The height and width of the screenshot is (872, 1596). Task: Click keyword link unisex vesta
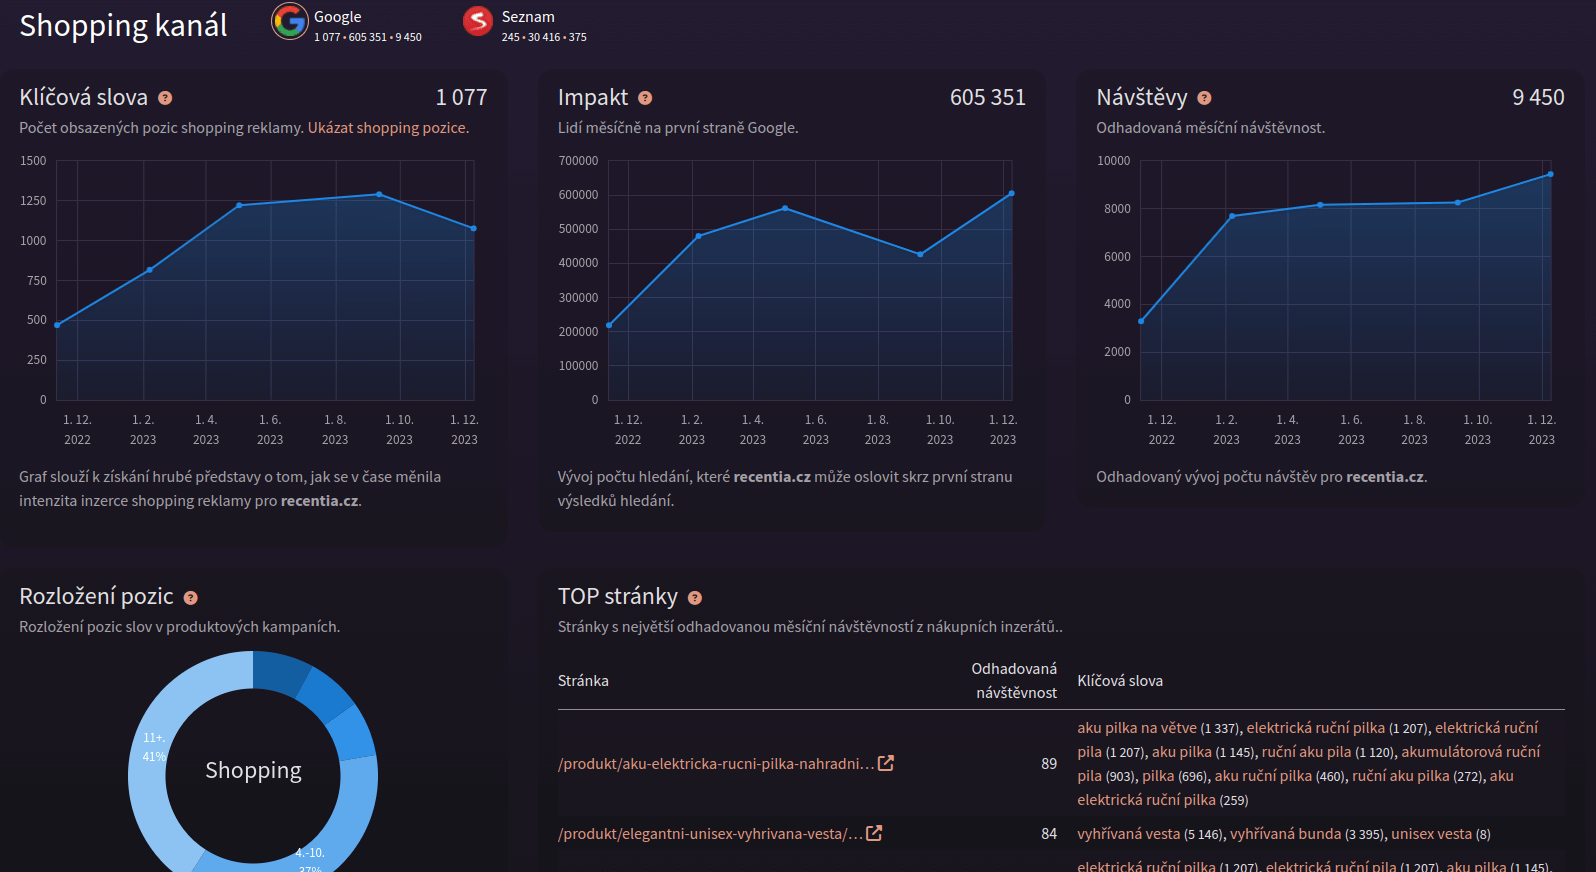(x=1431, y=834)
